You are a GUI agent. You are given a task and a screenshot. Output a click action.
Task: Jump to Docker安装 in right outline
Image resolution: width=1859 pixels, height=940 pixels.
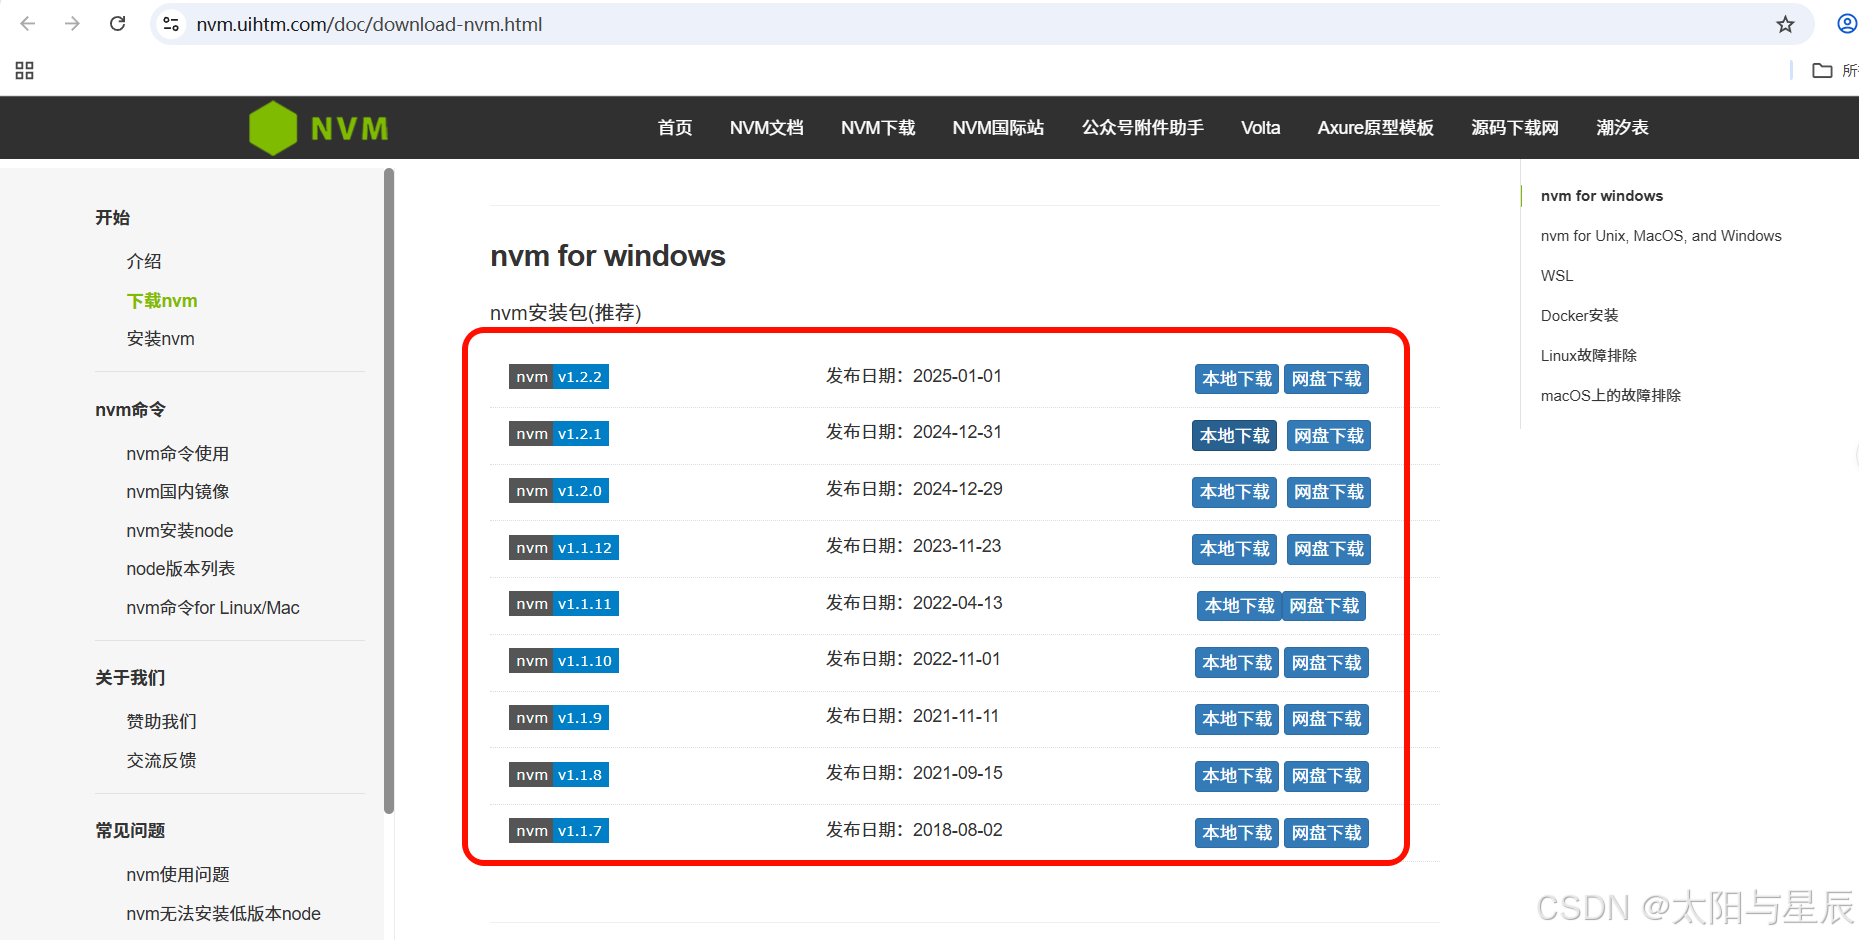(1579, 316)
